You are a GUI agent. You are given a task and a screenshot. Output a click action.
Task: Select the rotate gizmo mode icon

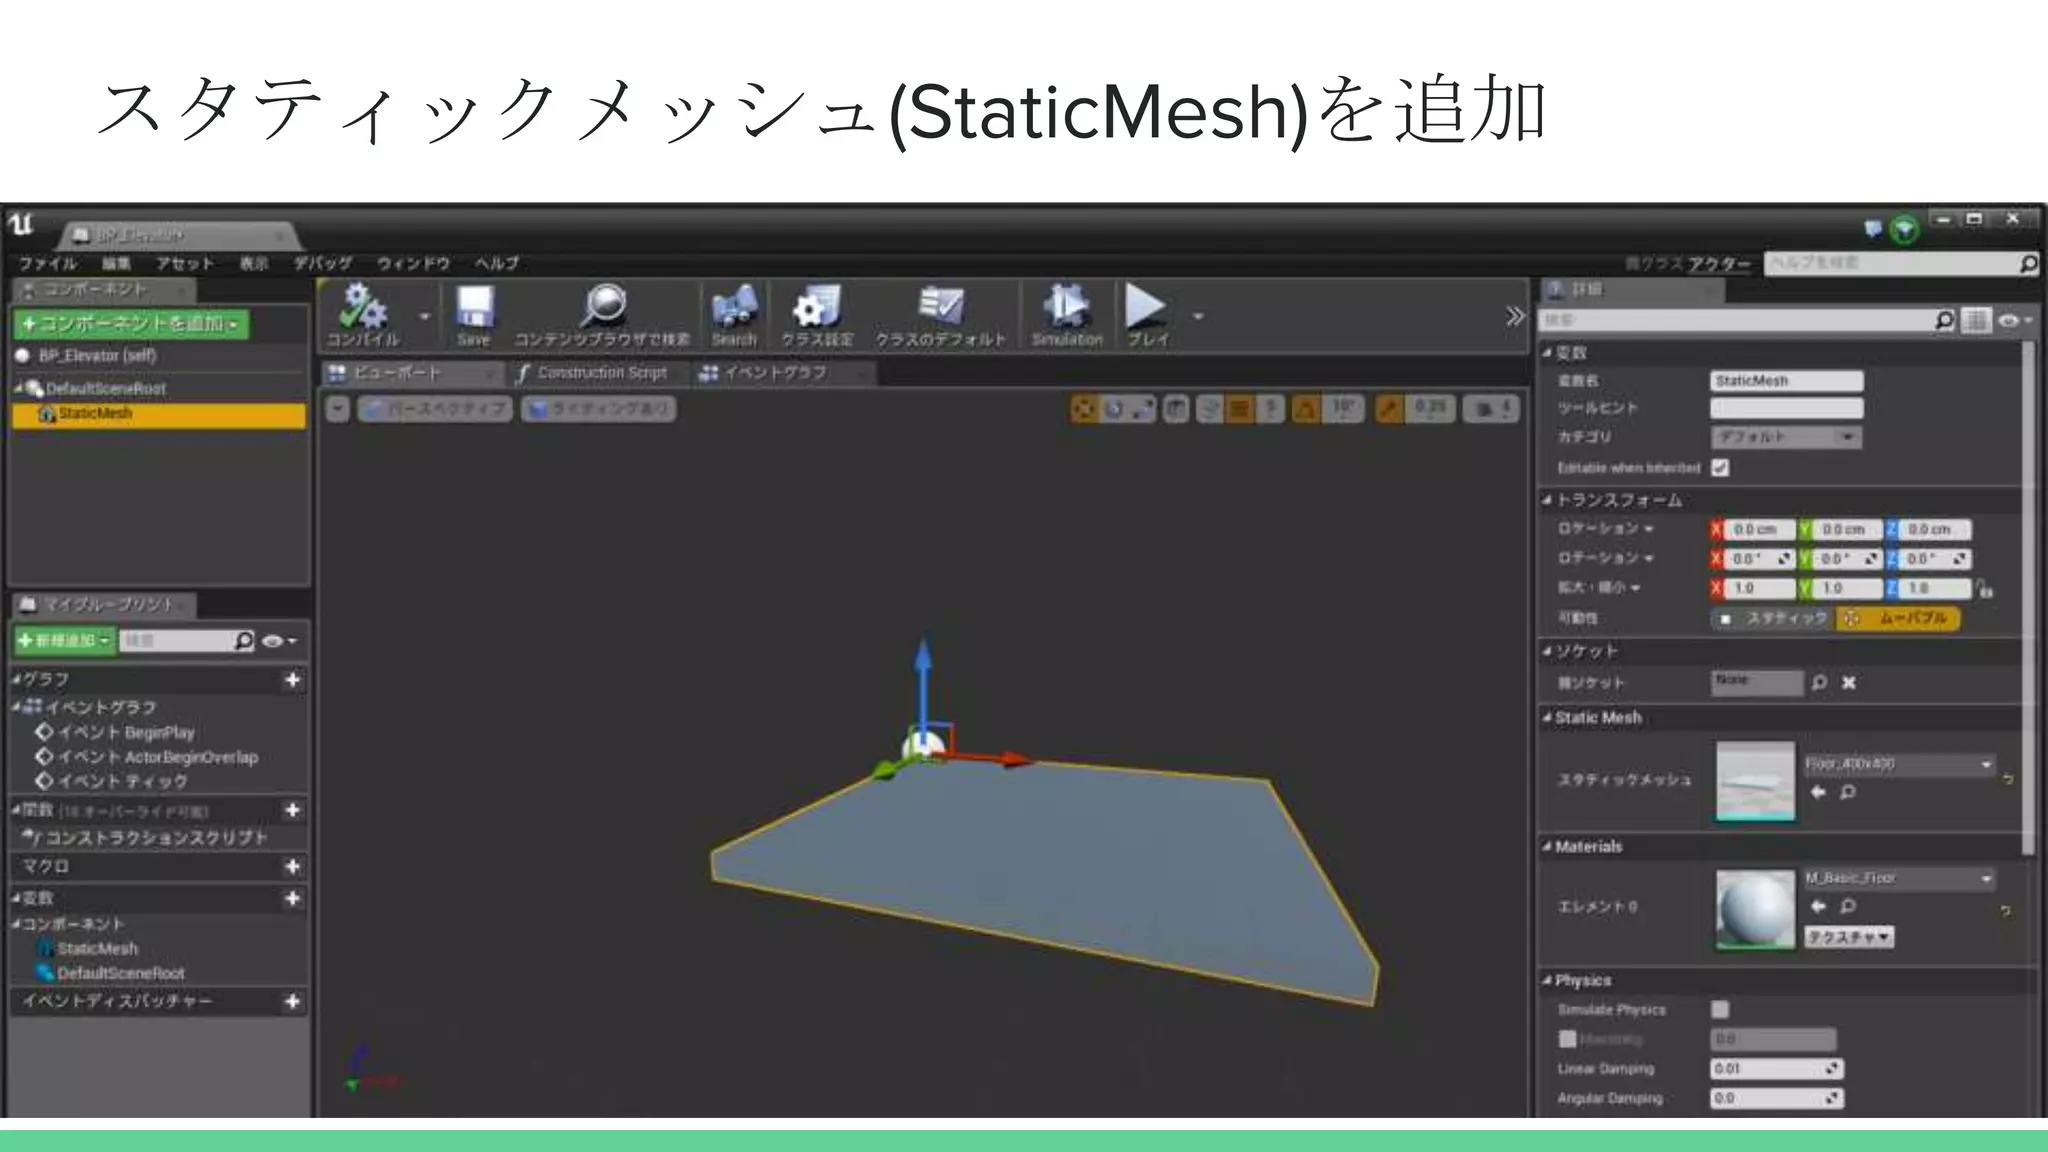[1114, 409]
